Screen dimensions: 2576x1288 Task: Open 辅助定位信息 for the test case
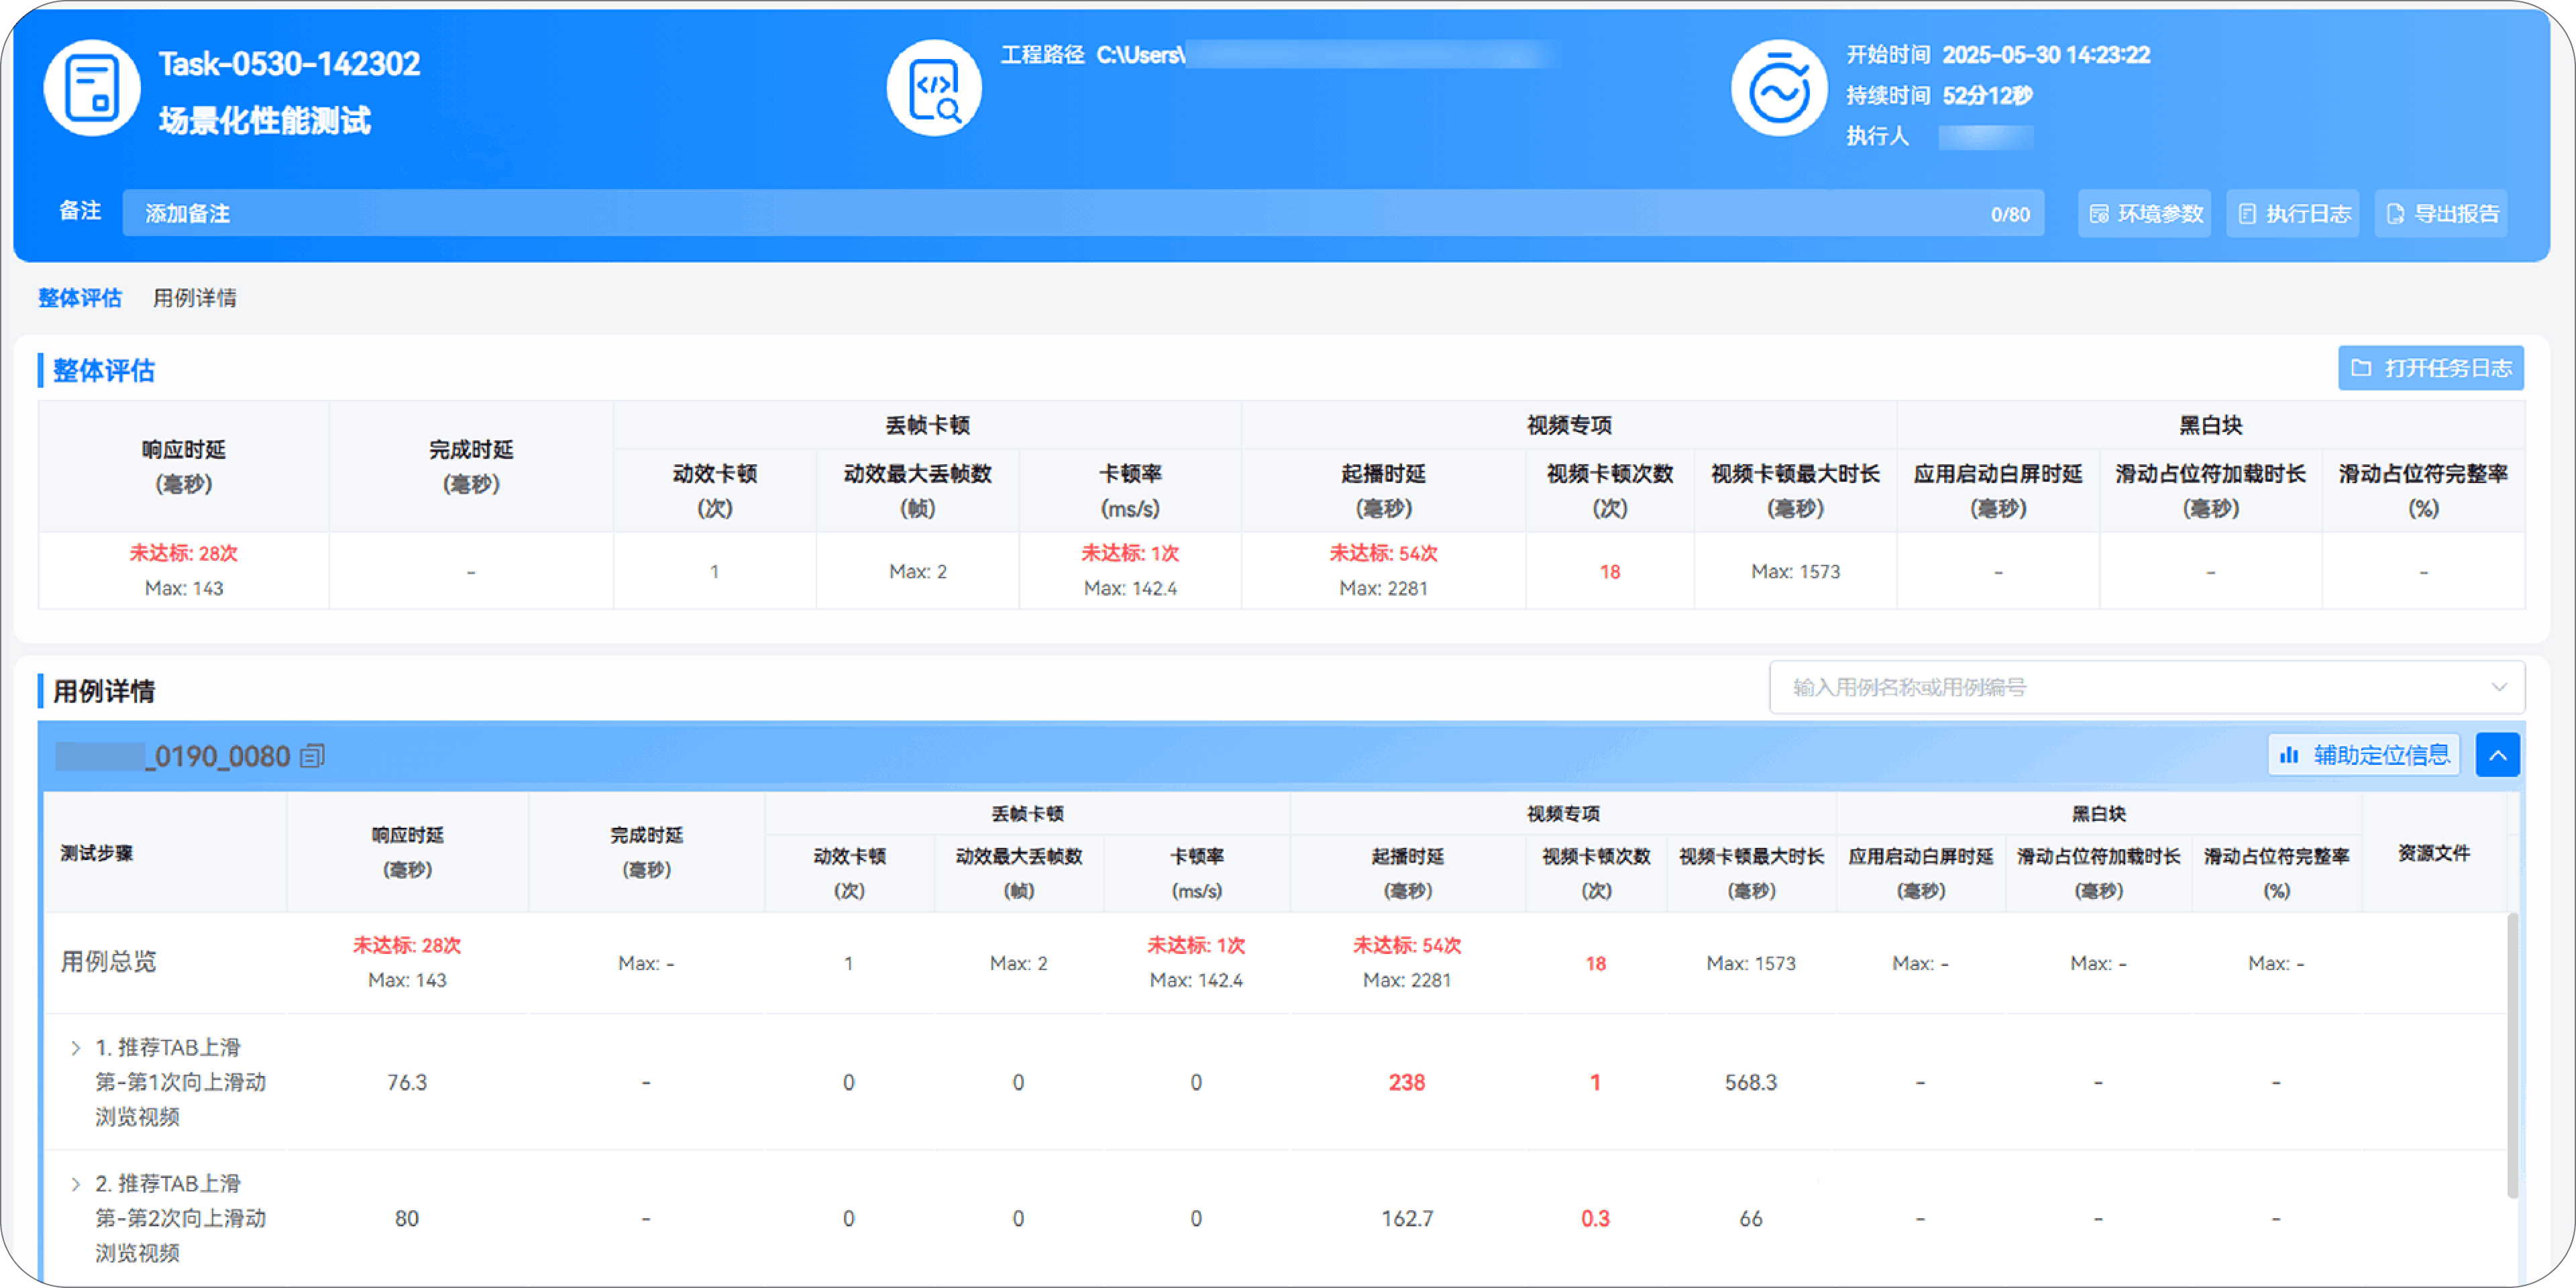[x=2363, y=755]
